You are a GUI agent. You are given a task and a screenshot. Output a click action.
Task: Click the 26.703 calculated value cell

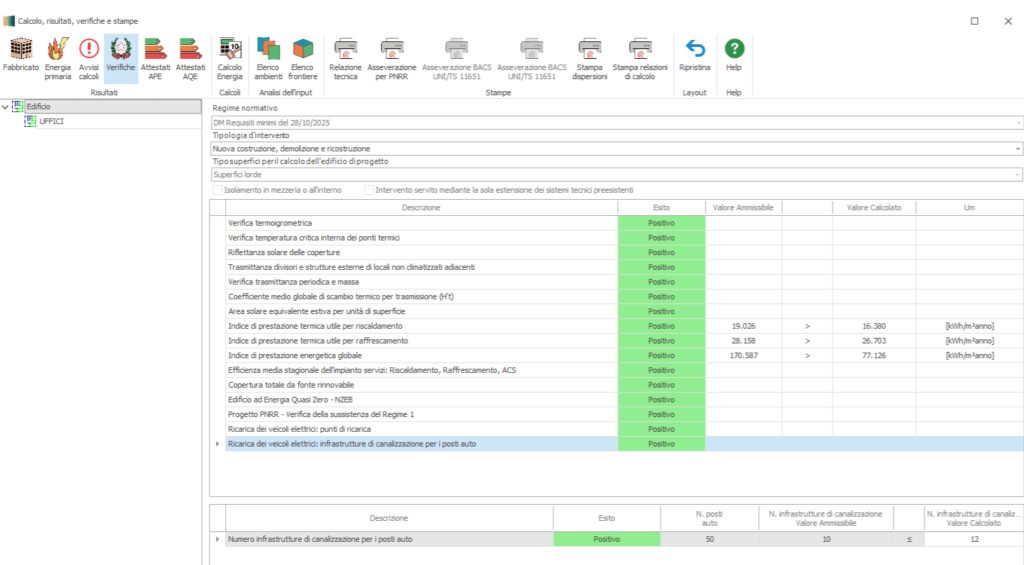pyautogui.click(x=874, y=341)
